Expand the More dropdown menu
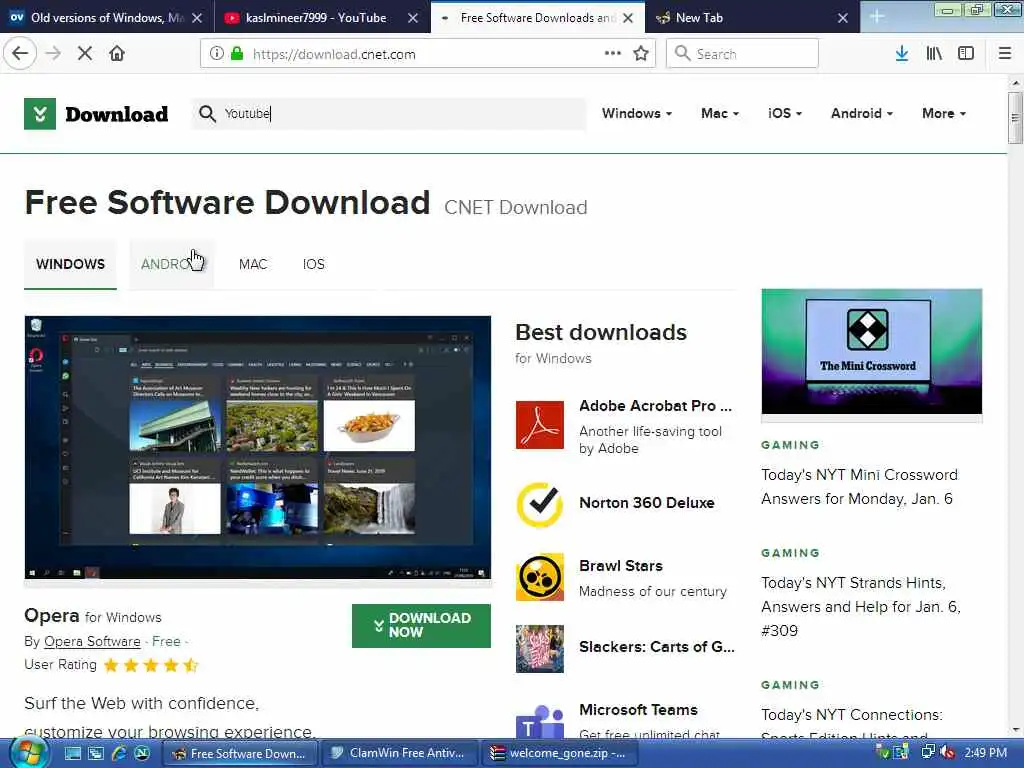The image size is (1024, 768). (x=944, y=113)
